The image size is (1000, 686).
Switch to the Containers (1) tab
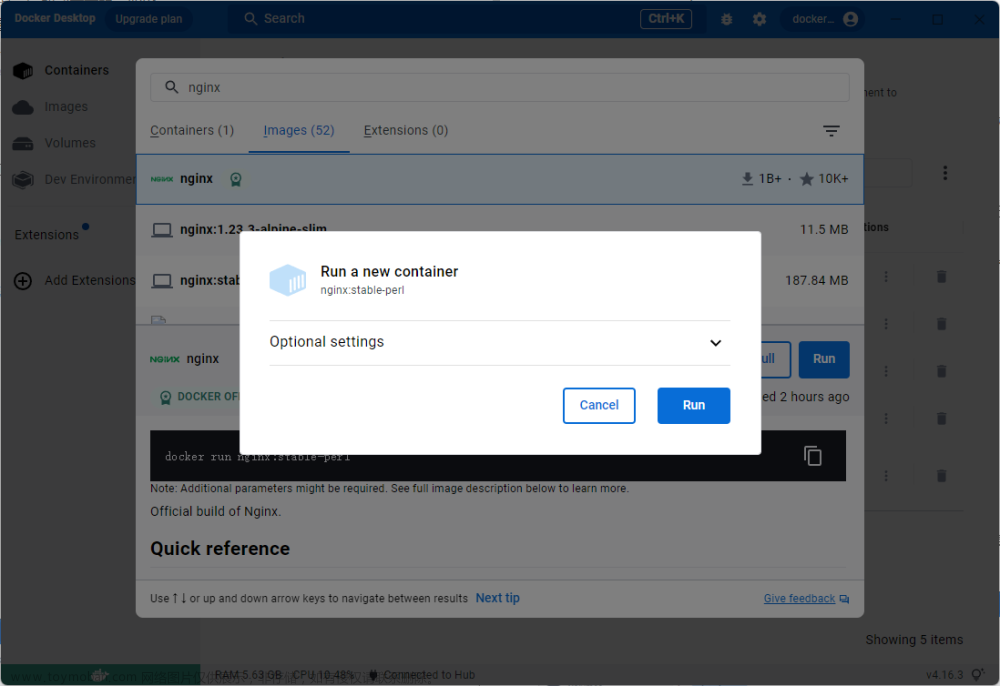192,130
